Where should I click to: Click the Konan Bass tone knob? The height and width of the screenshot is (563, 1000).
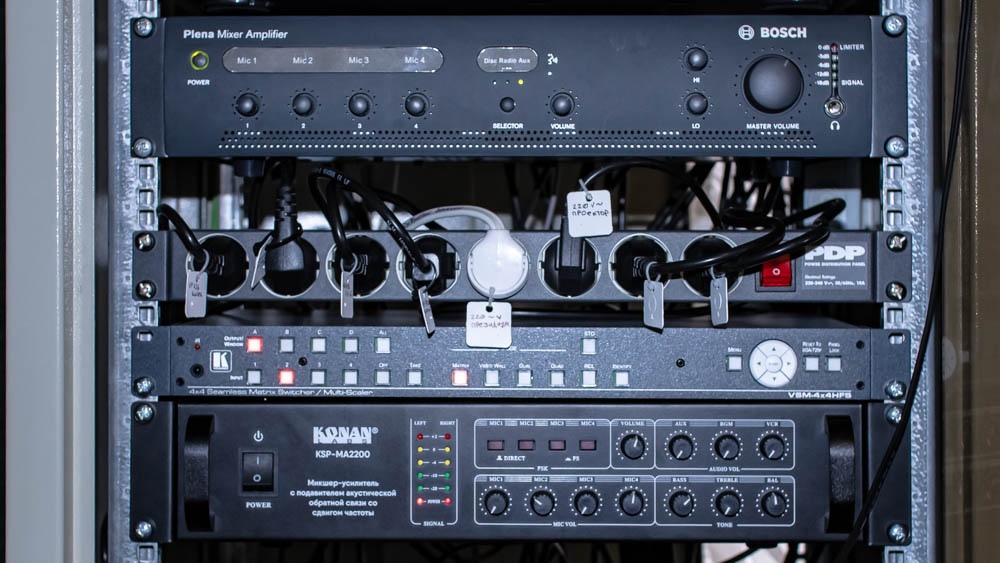(681, 501)
